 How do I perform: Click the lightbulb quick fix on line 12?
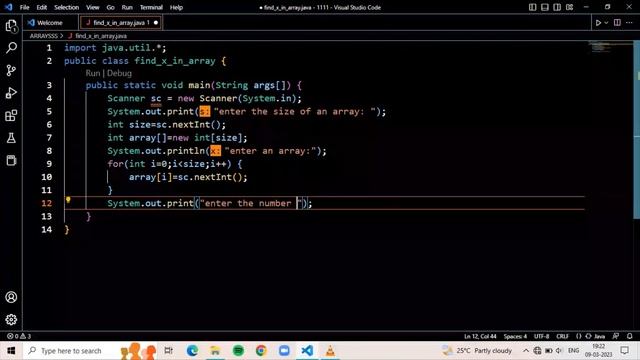coord(68,200)
